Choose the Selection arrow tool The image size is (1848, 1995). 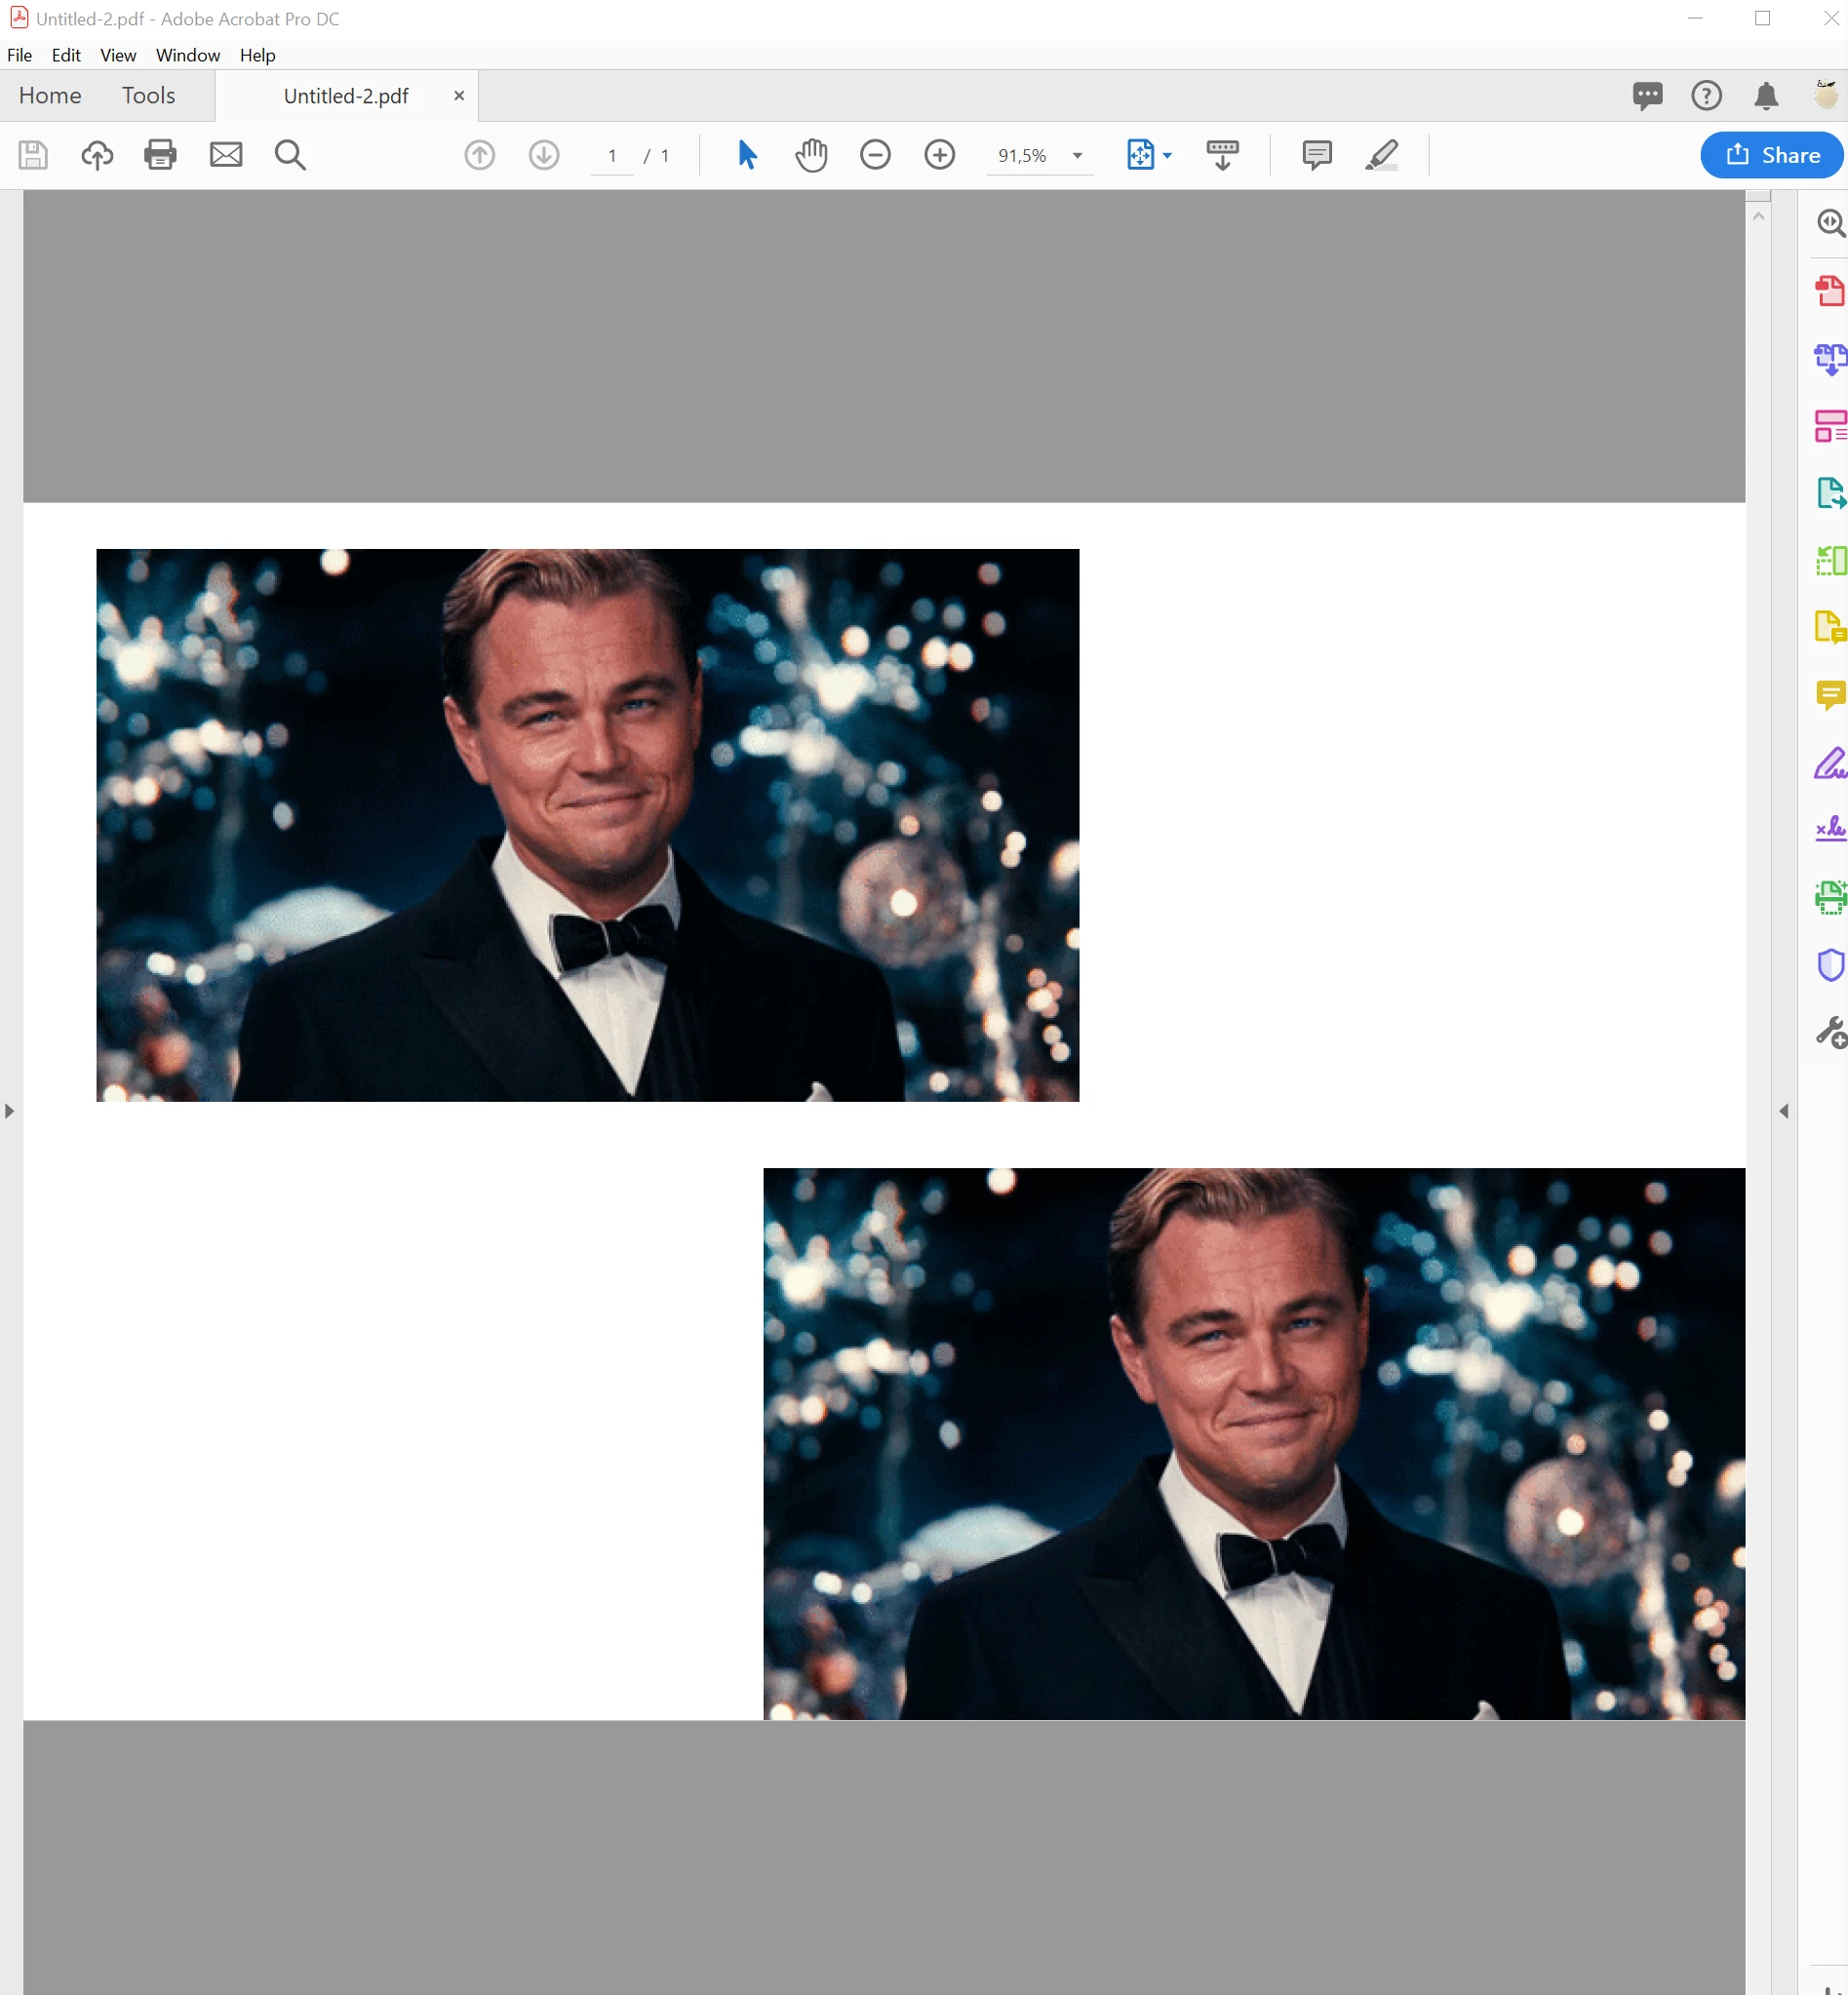coord(747,155)
